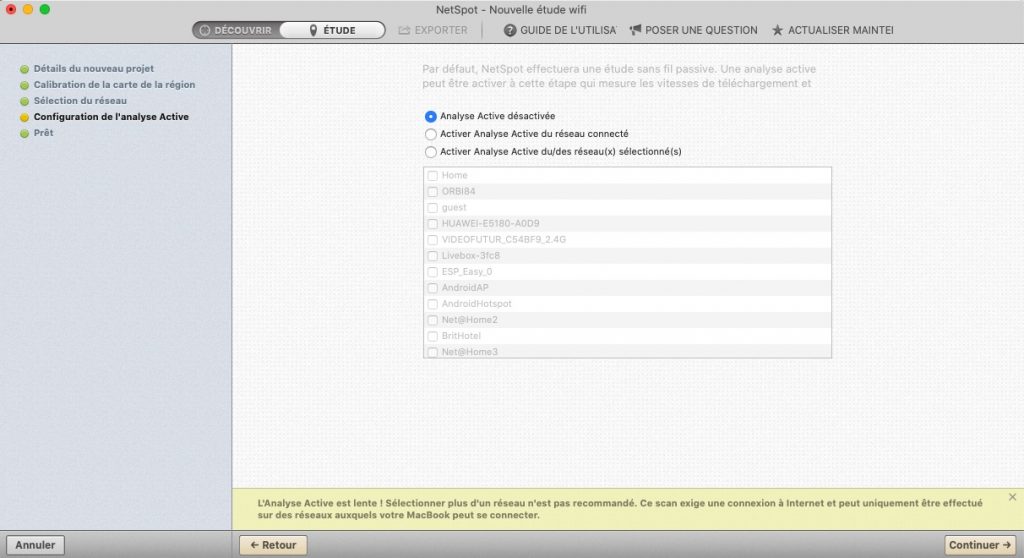
Task: Click the Retour button
Action: [273, 545]
